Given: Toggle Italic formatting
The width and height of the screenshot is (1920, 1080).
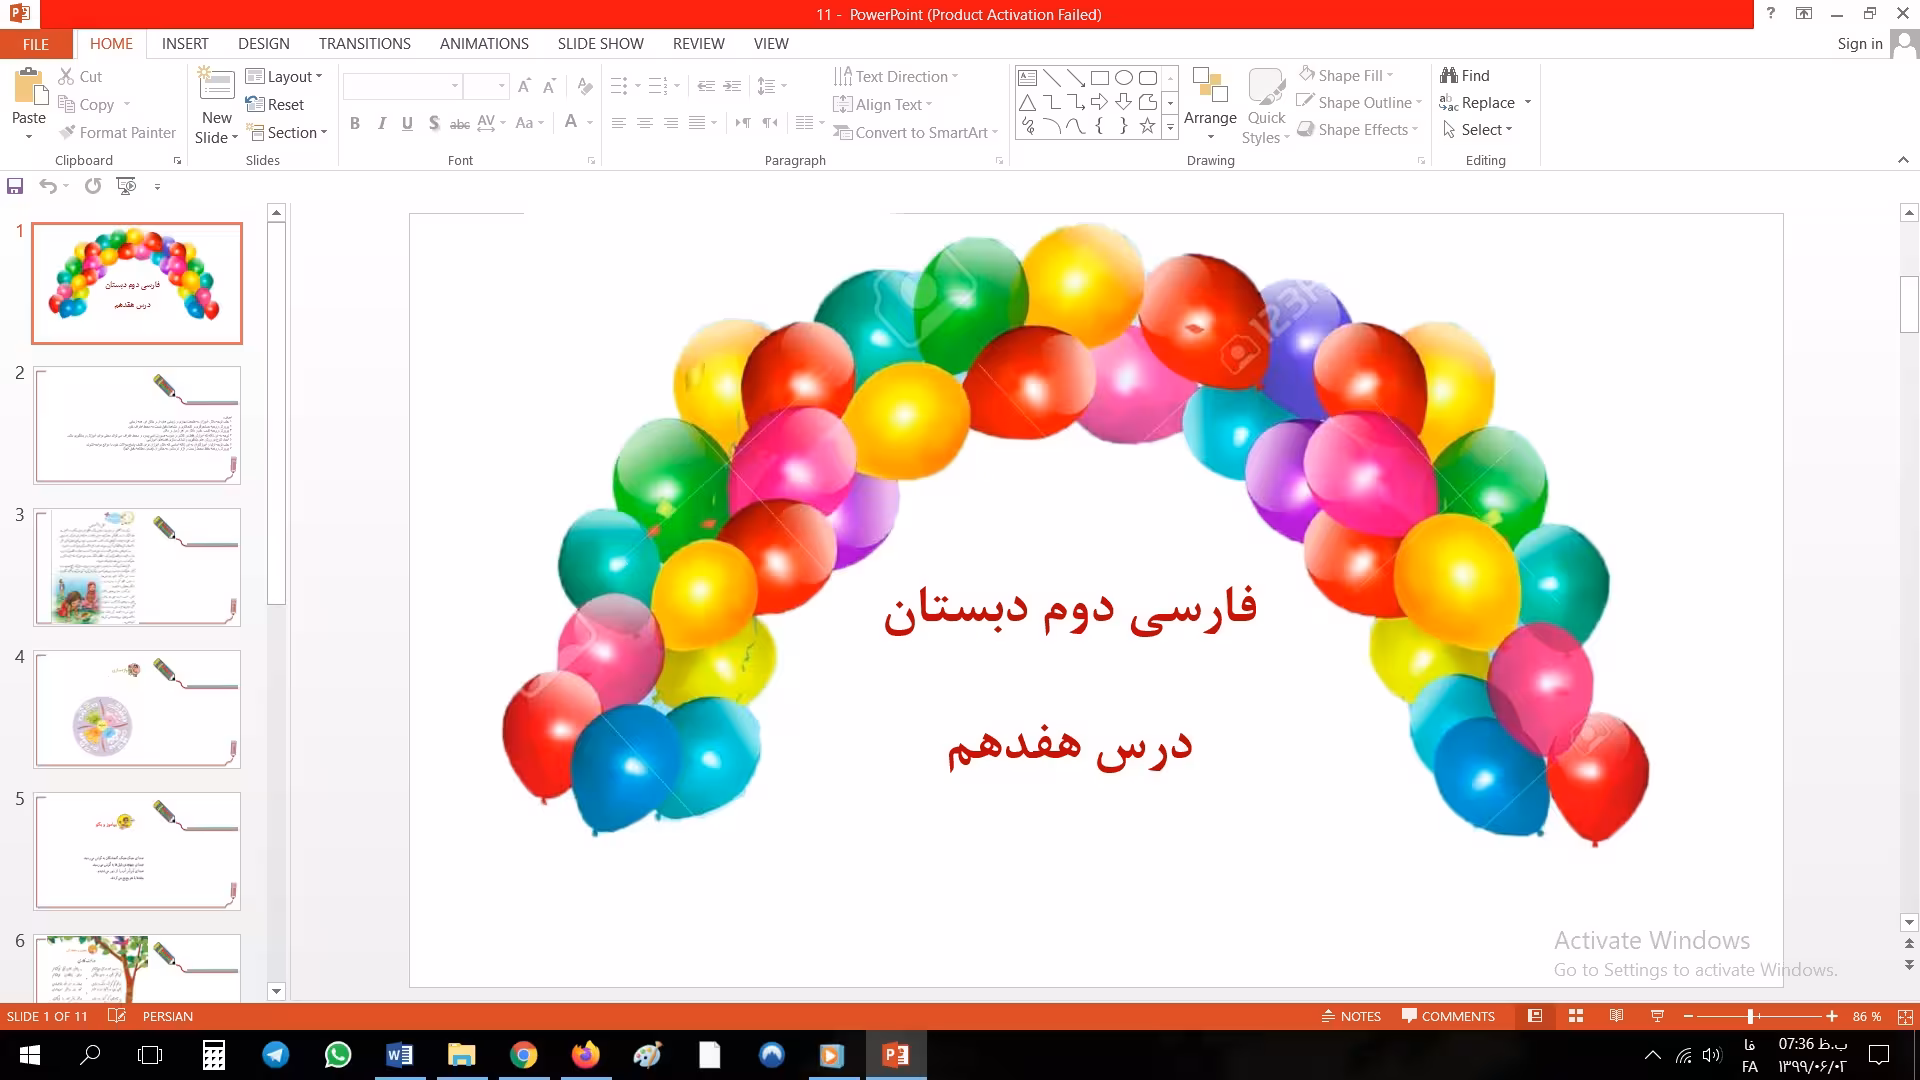Looking at the screenshot, I should (x=381, y=123).
